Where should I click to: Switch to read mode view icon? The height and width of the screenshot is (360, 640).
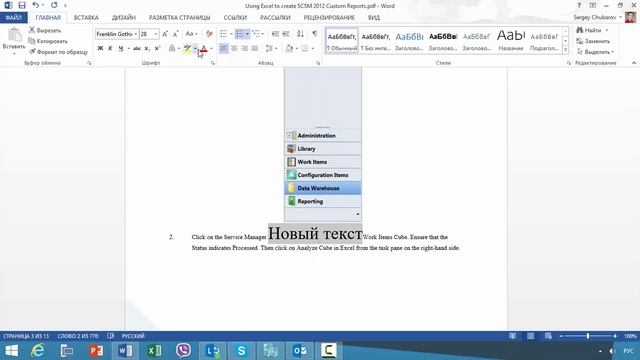512,336
